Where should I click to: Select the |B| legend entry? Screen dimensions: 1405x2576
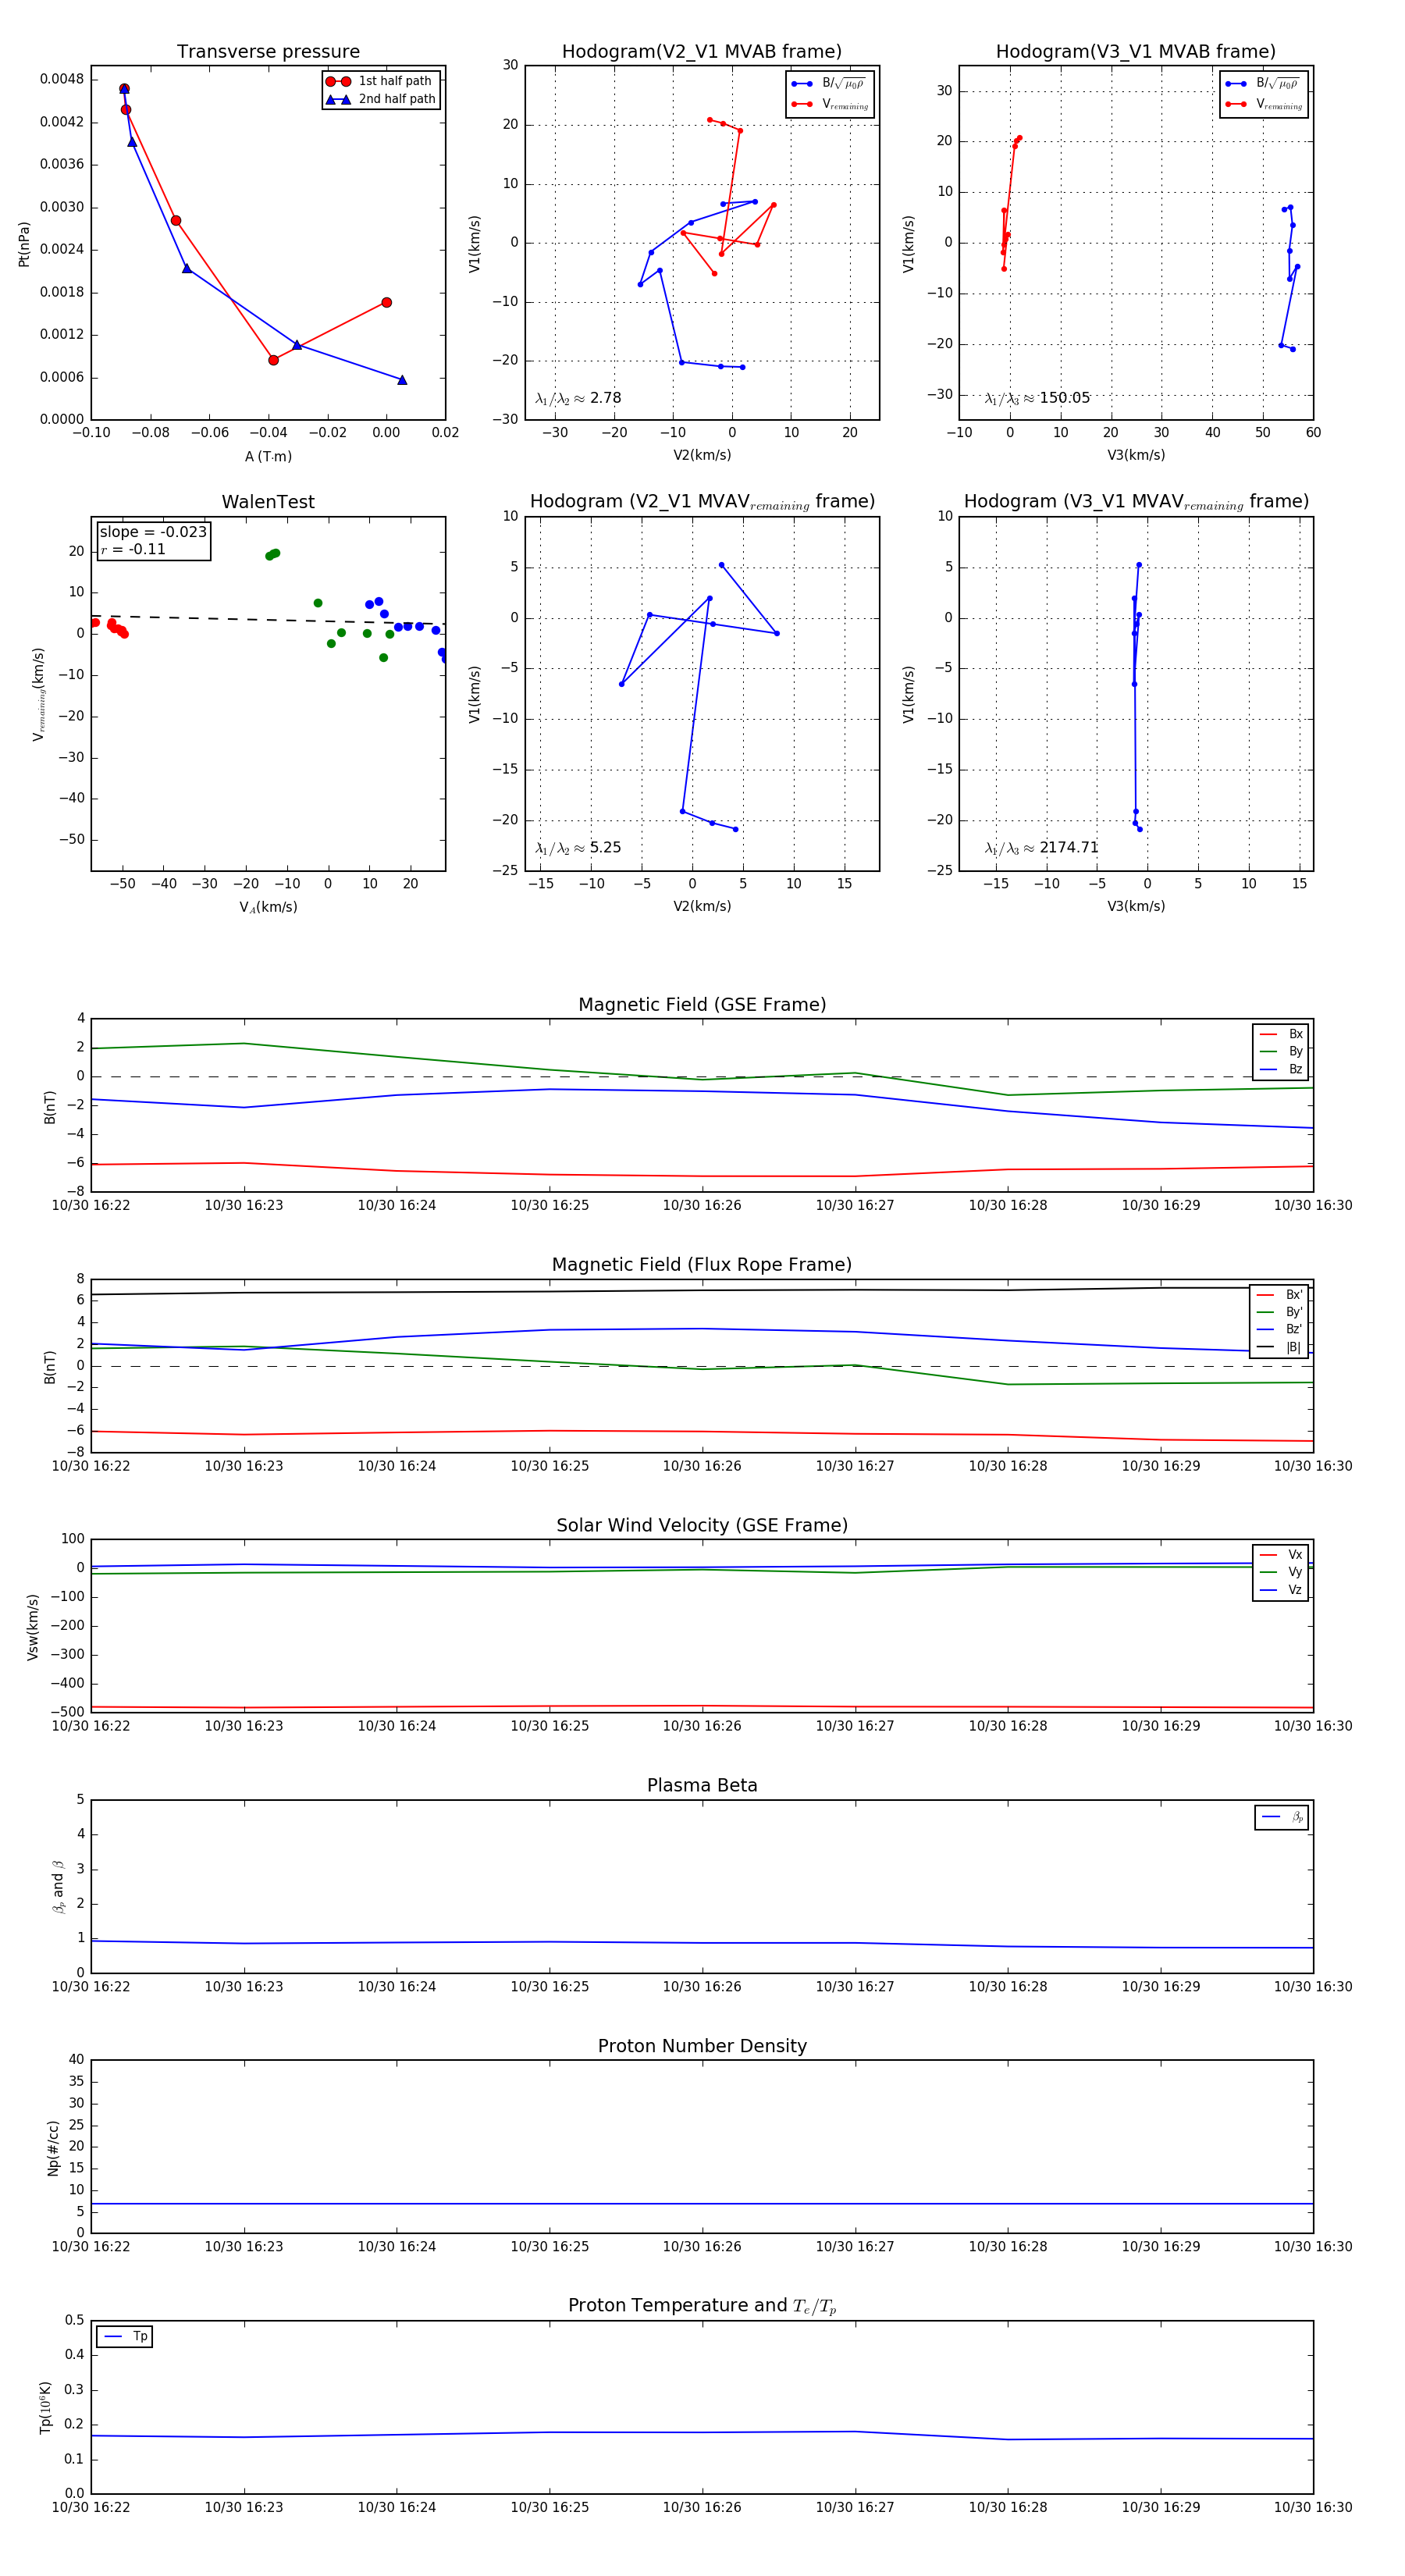point(1279,1347)
